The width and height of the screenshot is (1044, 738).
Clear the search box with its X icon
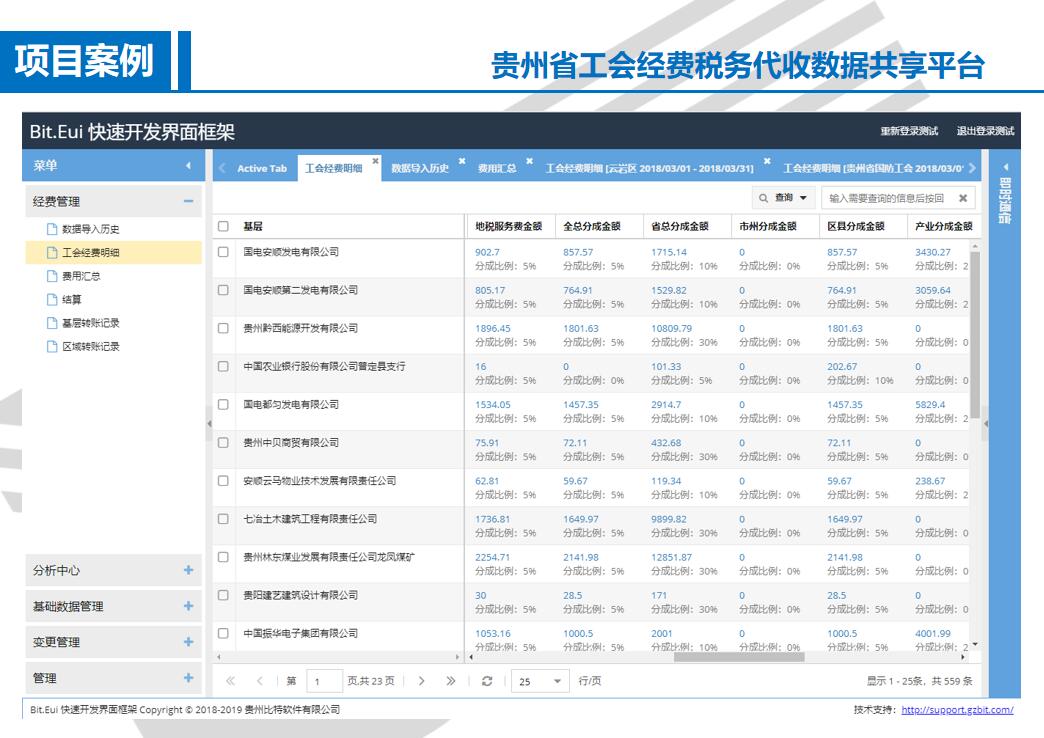coord(963,198)
